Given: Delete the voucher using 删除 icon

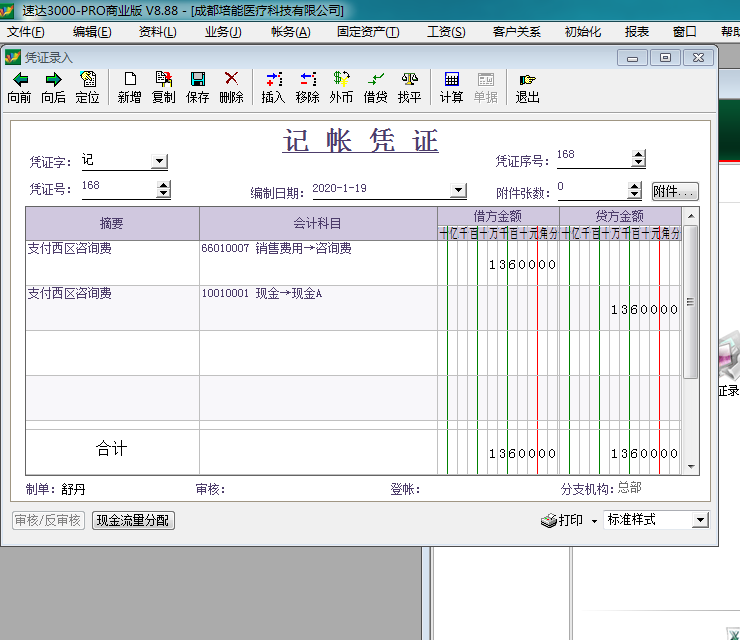Looking at the screenshot, I should click(x=231, y=80).
